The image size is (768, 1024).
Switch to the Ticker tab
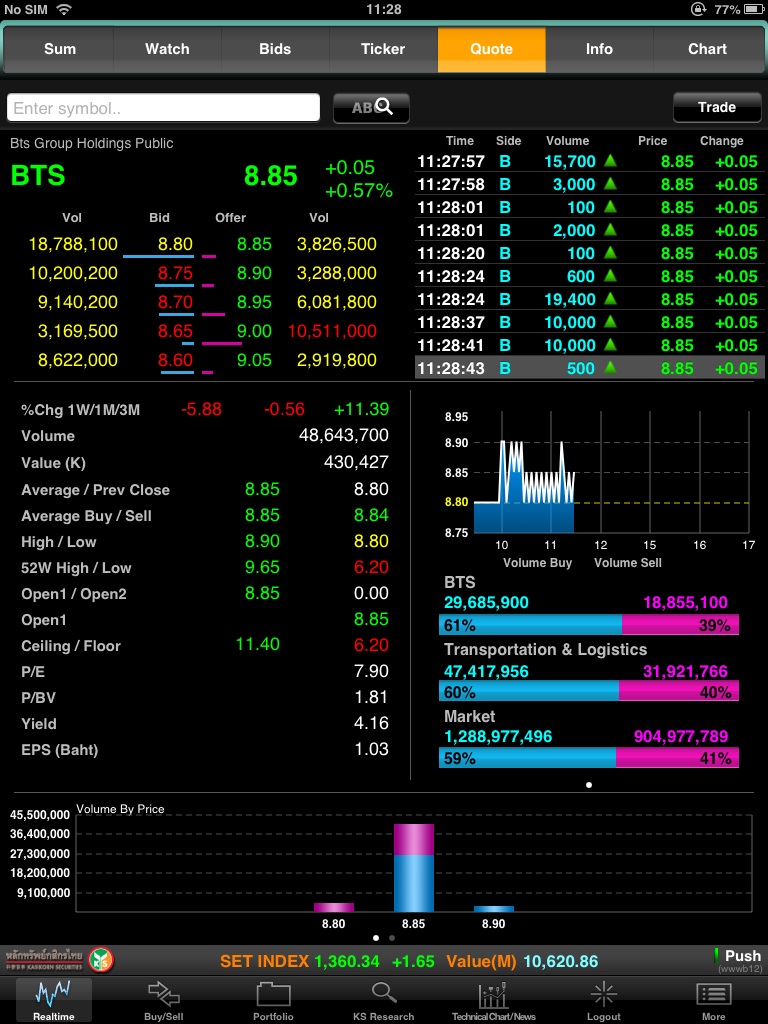pyautogui.click(x=383, y=49)
